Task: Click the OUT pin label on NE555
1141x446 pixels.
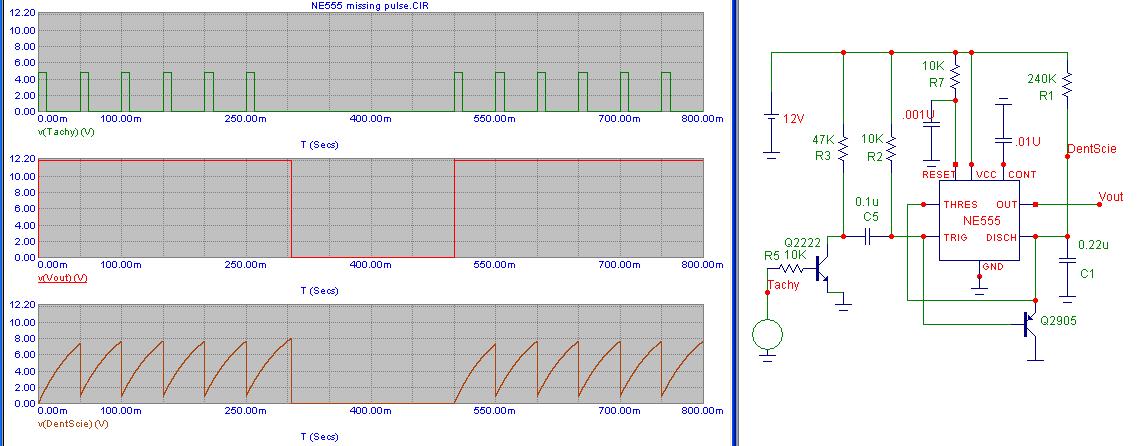Action: [1007, 204]
